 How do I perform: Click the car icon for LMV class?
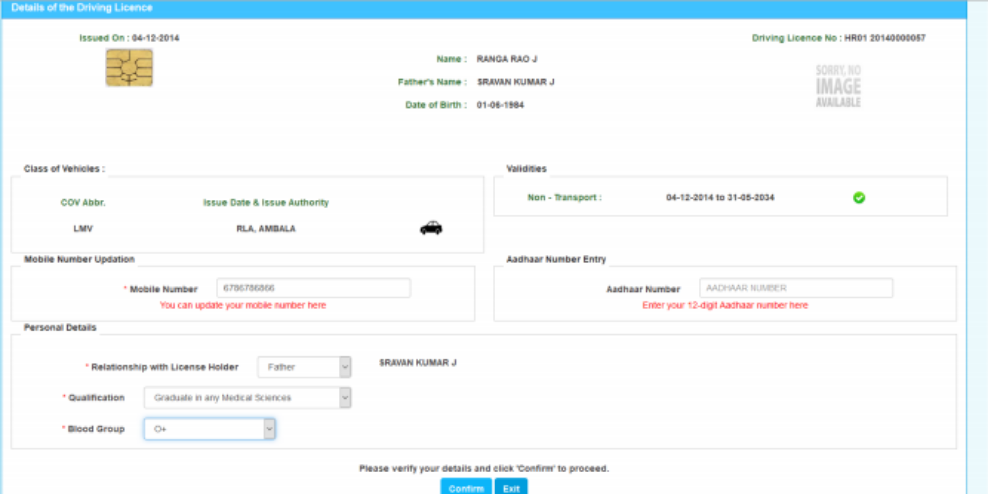(x=431, y=228)
